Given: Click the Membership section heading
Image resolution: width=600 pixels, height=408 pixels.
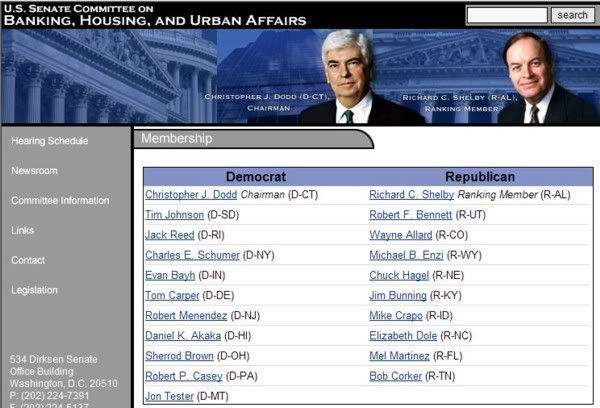Looking at the screenshot, I should click(176, 138).
